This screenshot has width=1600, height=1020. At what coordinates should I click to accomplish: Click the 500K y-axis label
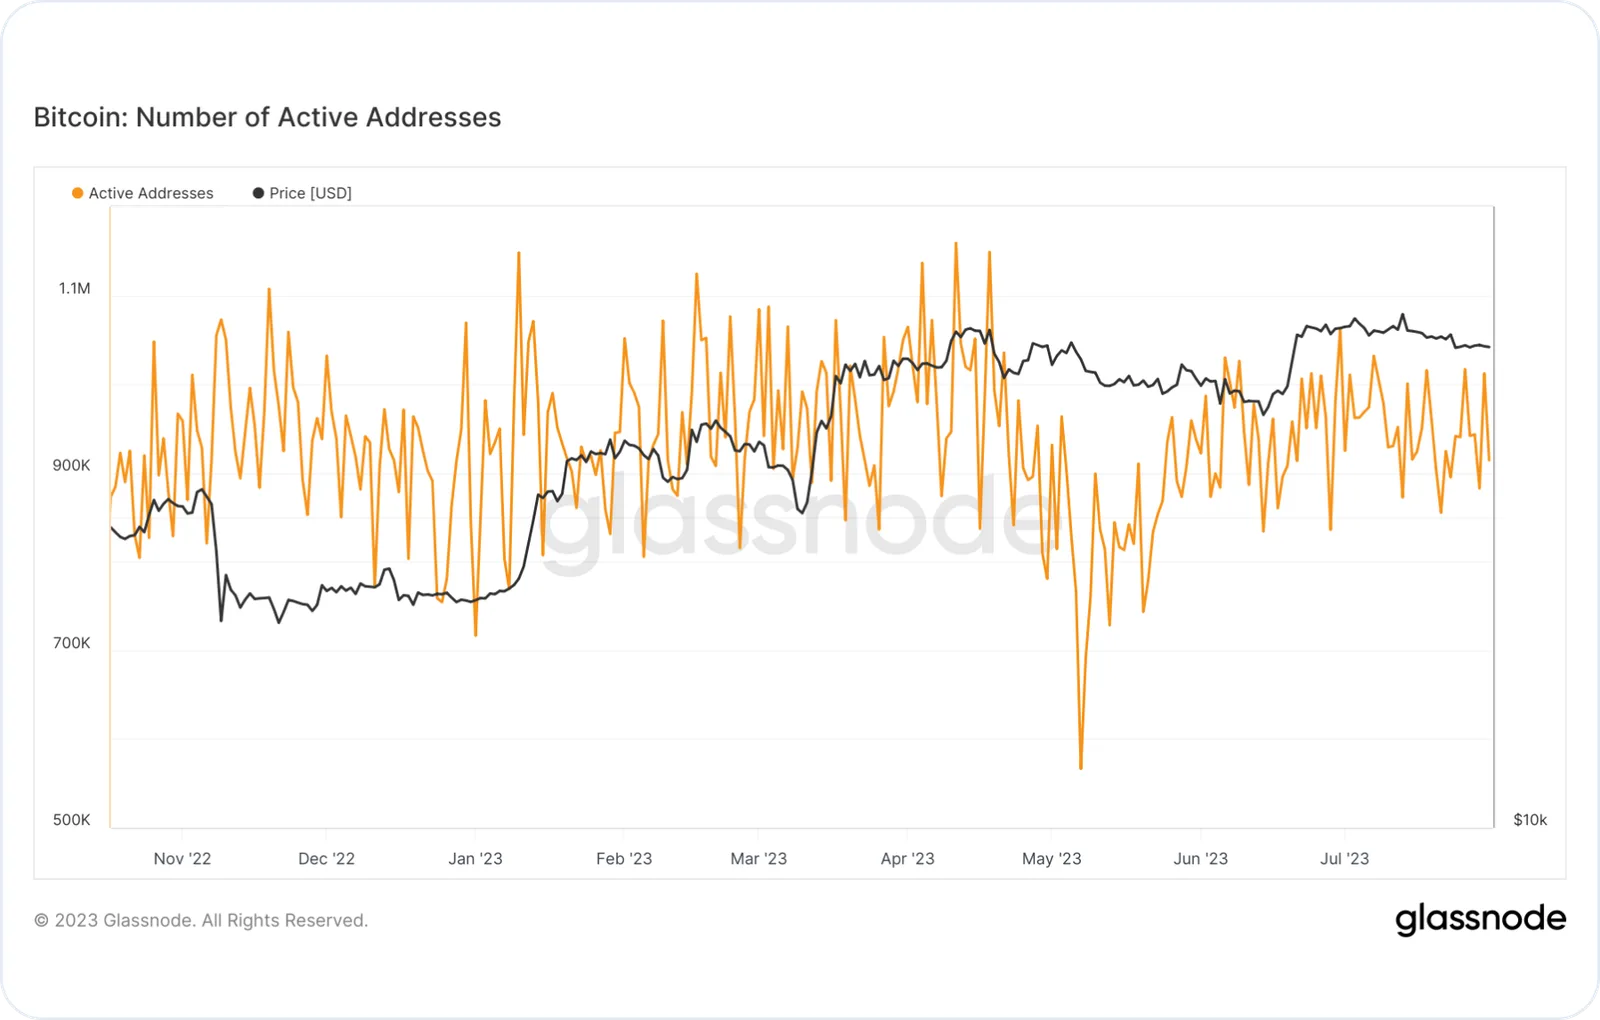71,820
